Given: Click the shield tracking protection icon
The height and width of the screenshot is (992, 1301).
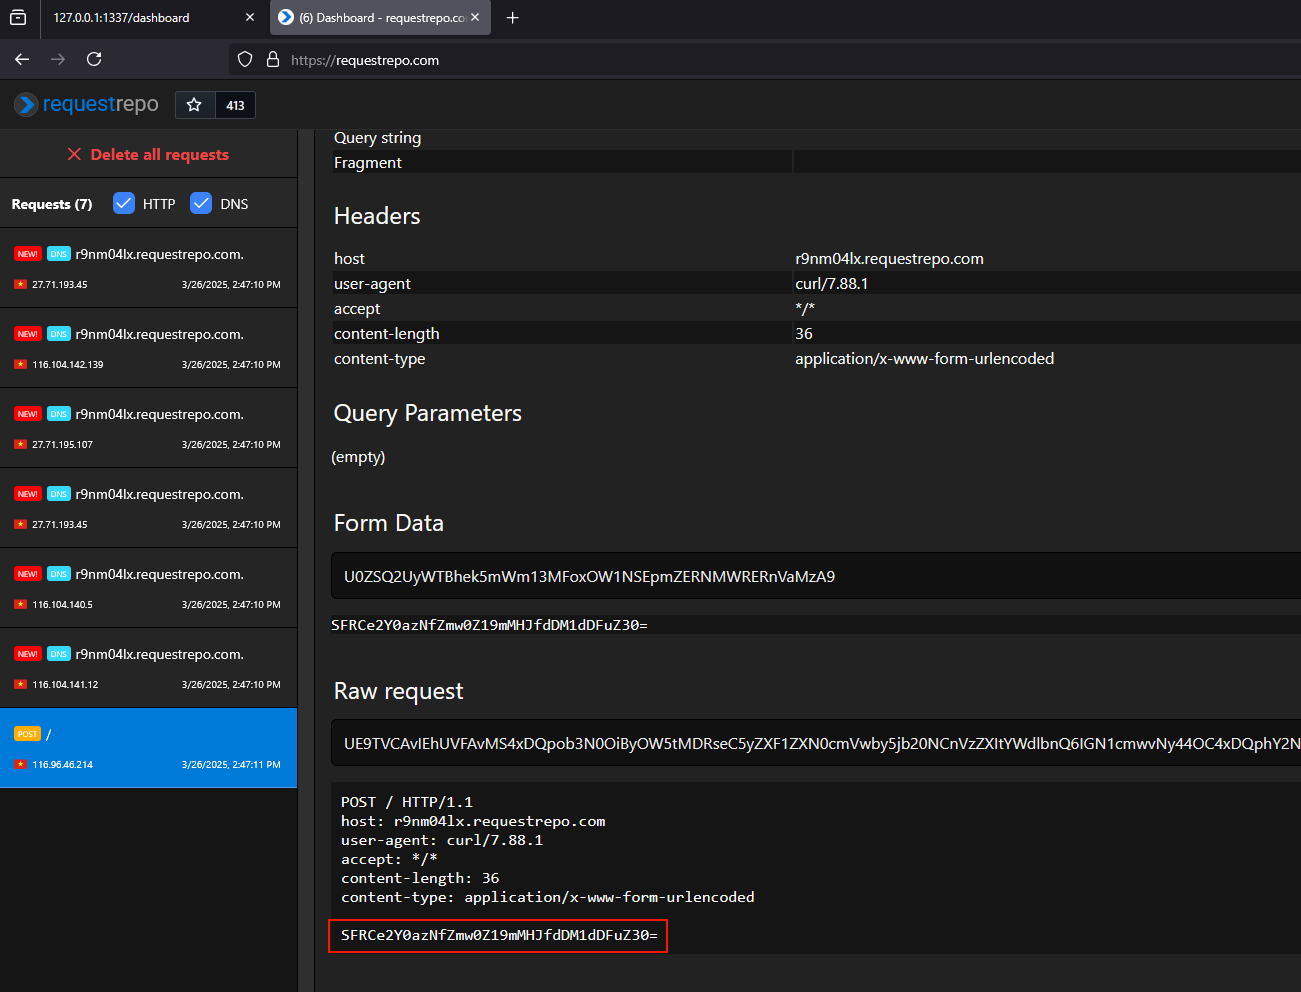Looking at the screenshot, I should 245,60.
